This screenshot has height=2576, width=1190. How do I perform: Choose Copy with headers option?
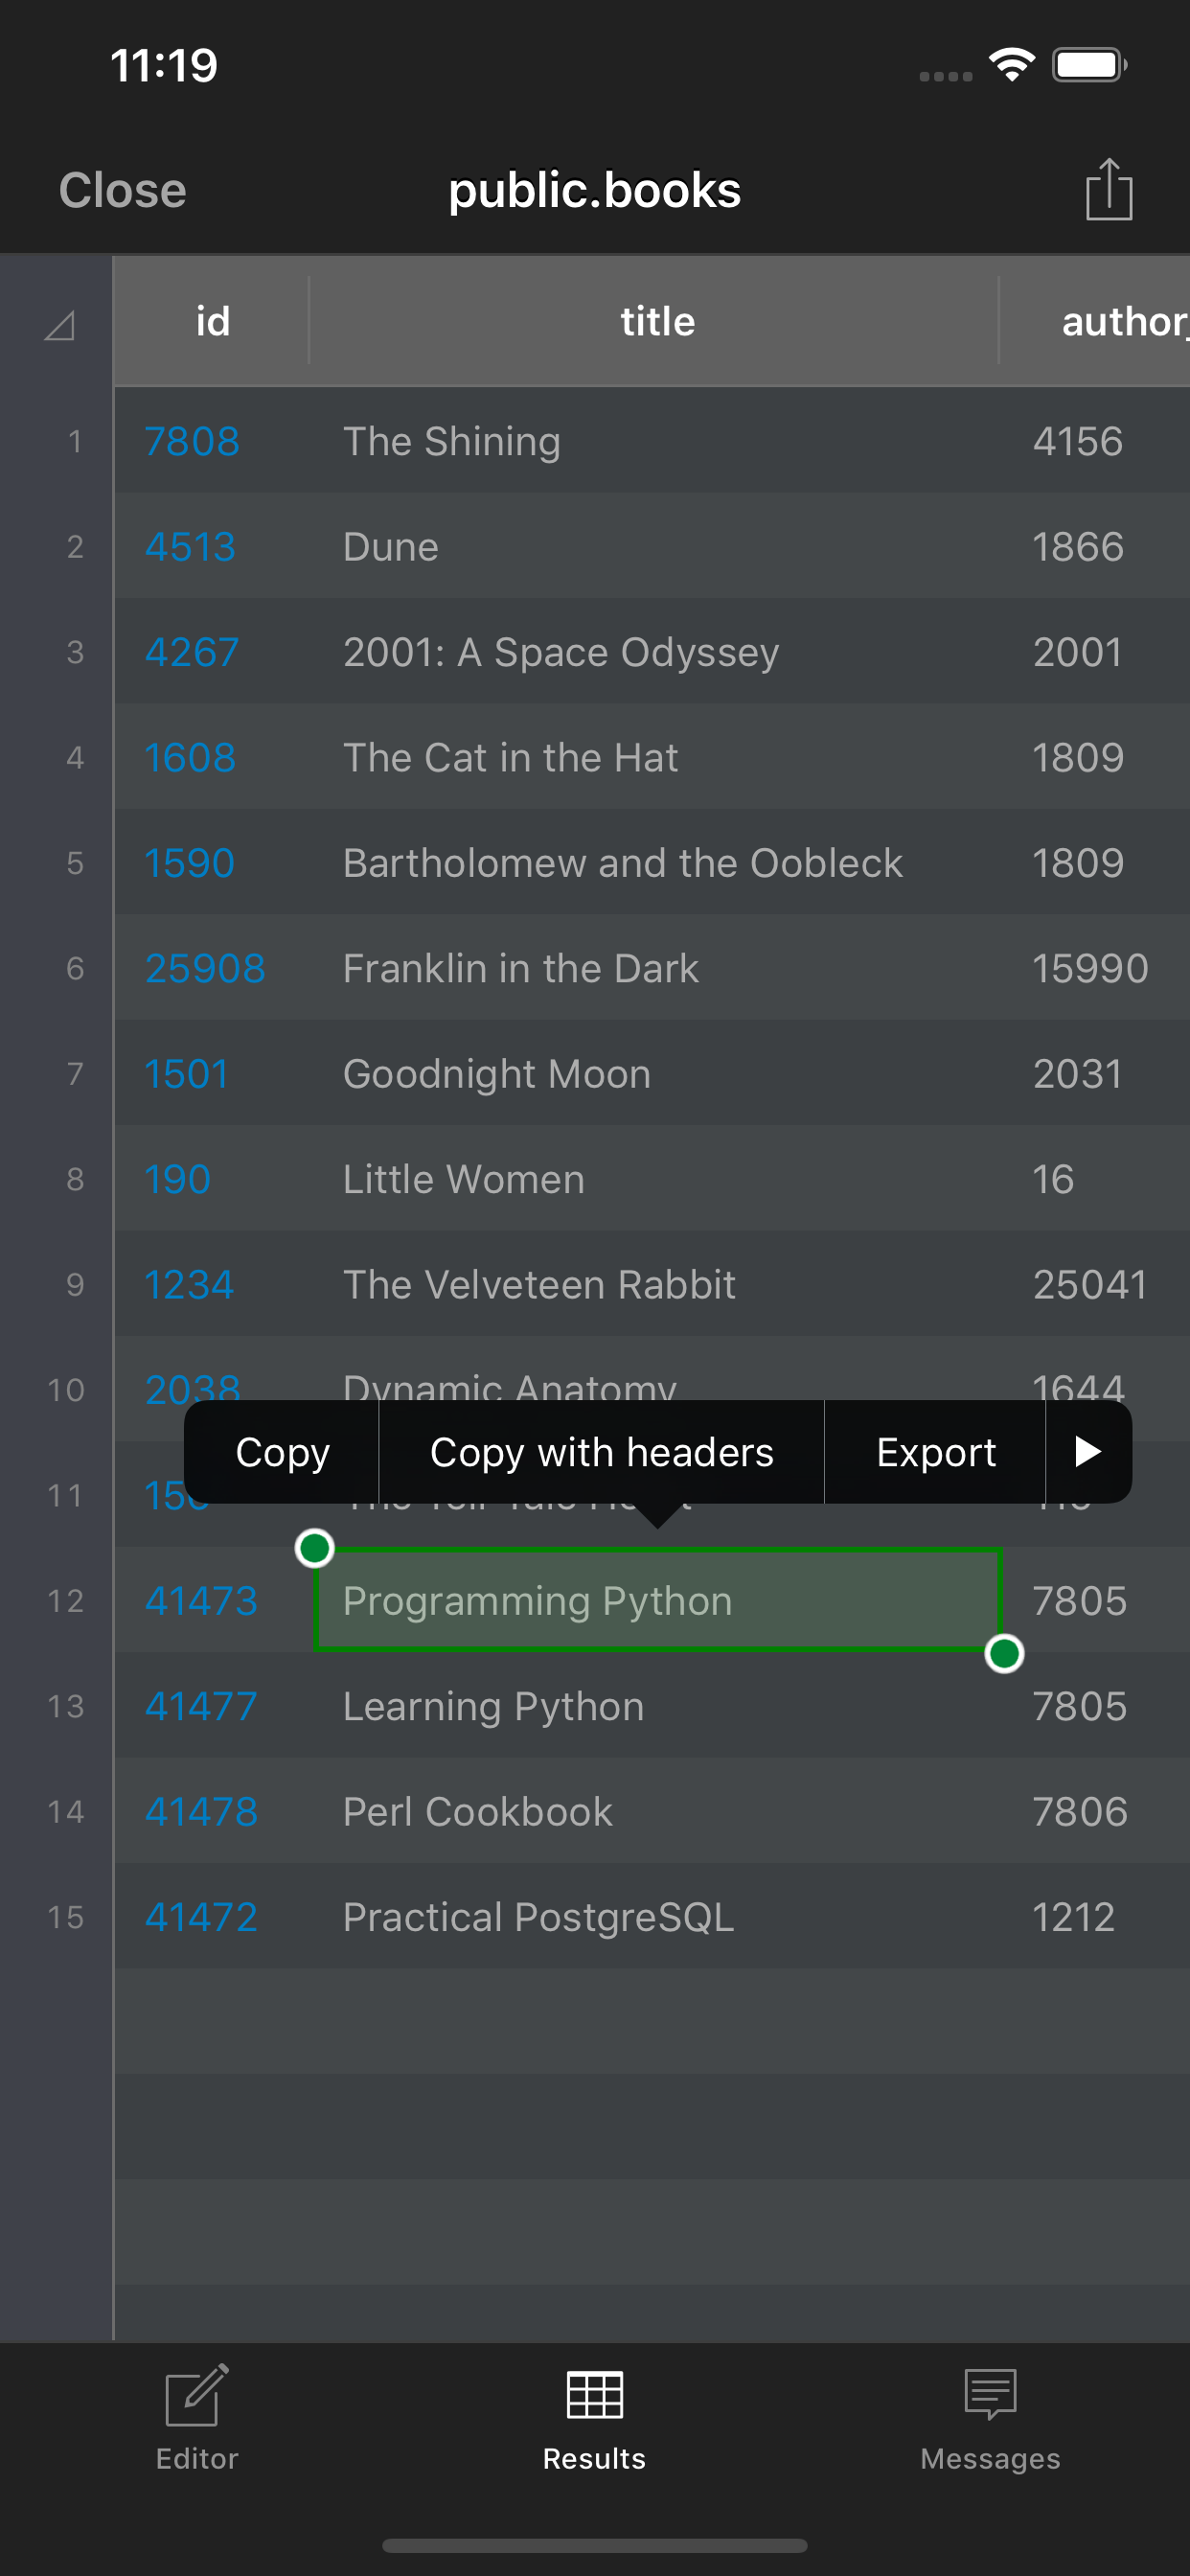pyautogui.click(x=601, y=1451)
